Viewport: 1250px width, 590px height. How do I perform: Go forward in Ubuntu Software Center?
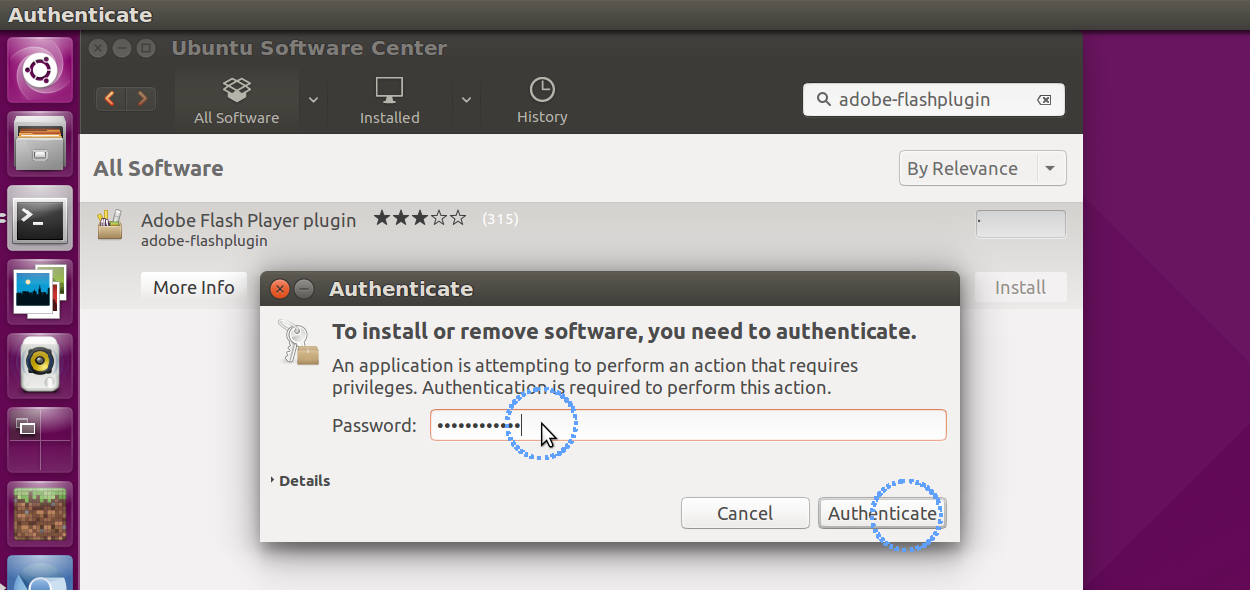pyautogui.click(x=142, y=98)
